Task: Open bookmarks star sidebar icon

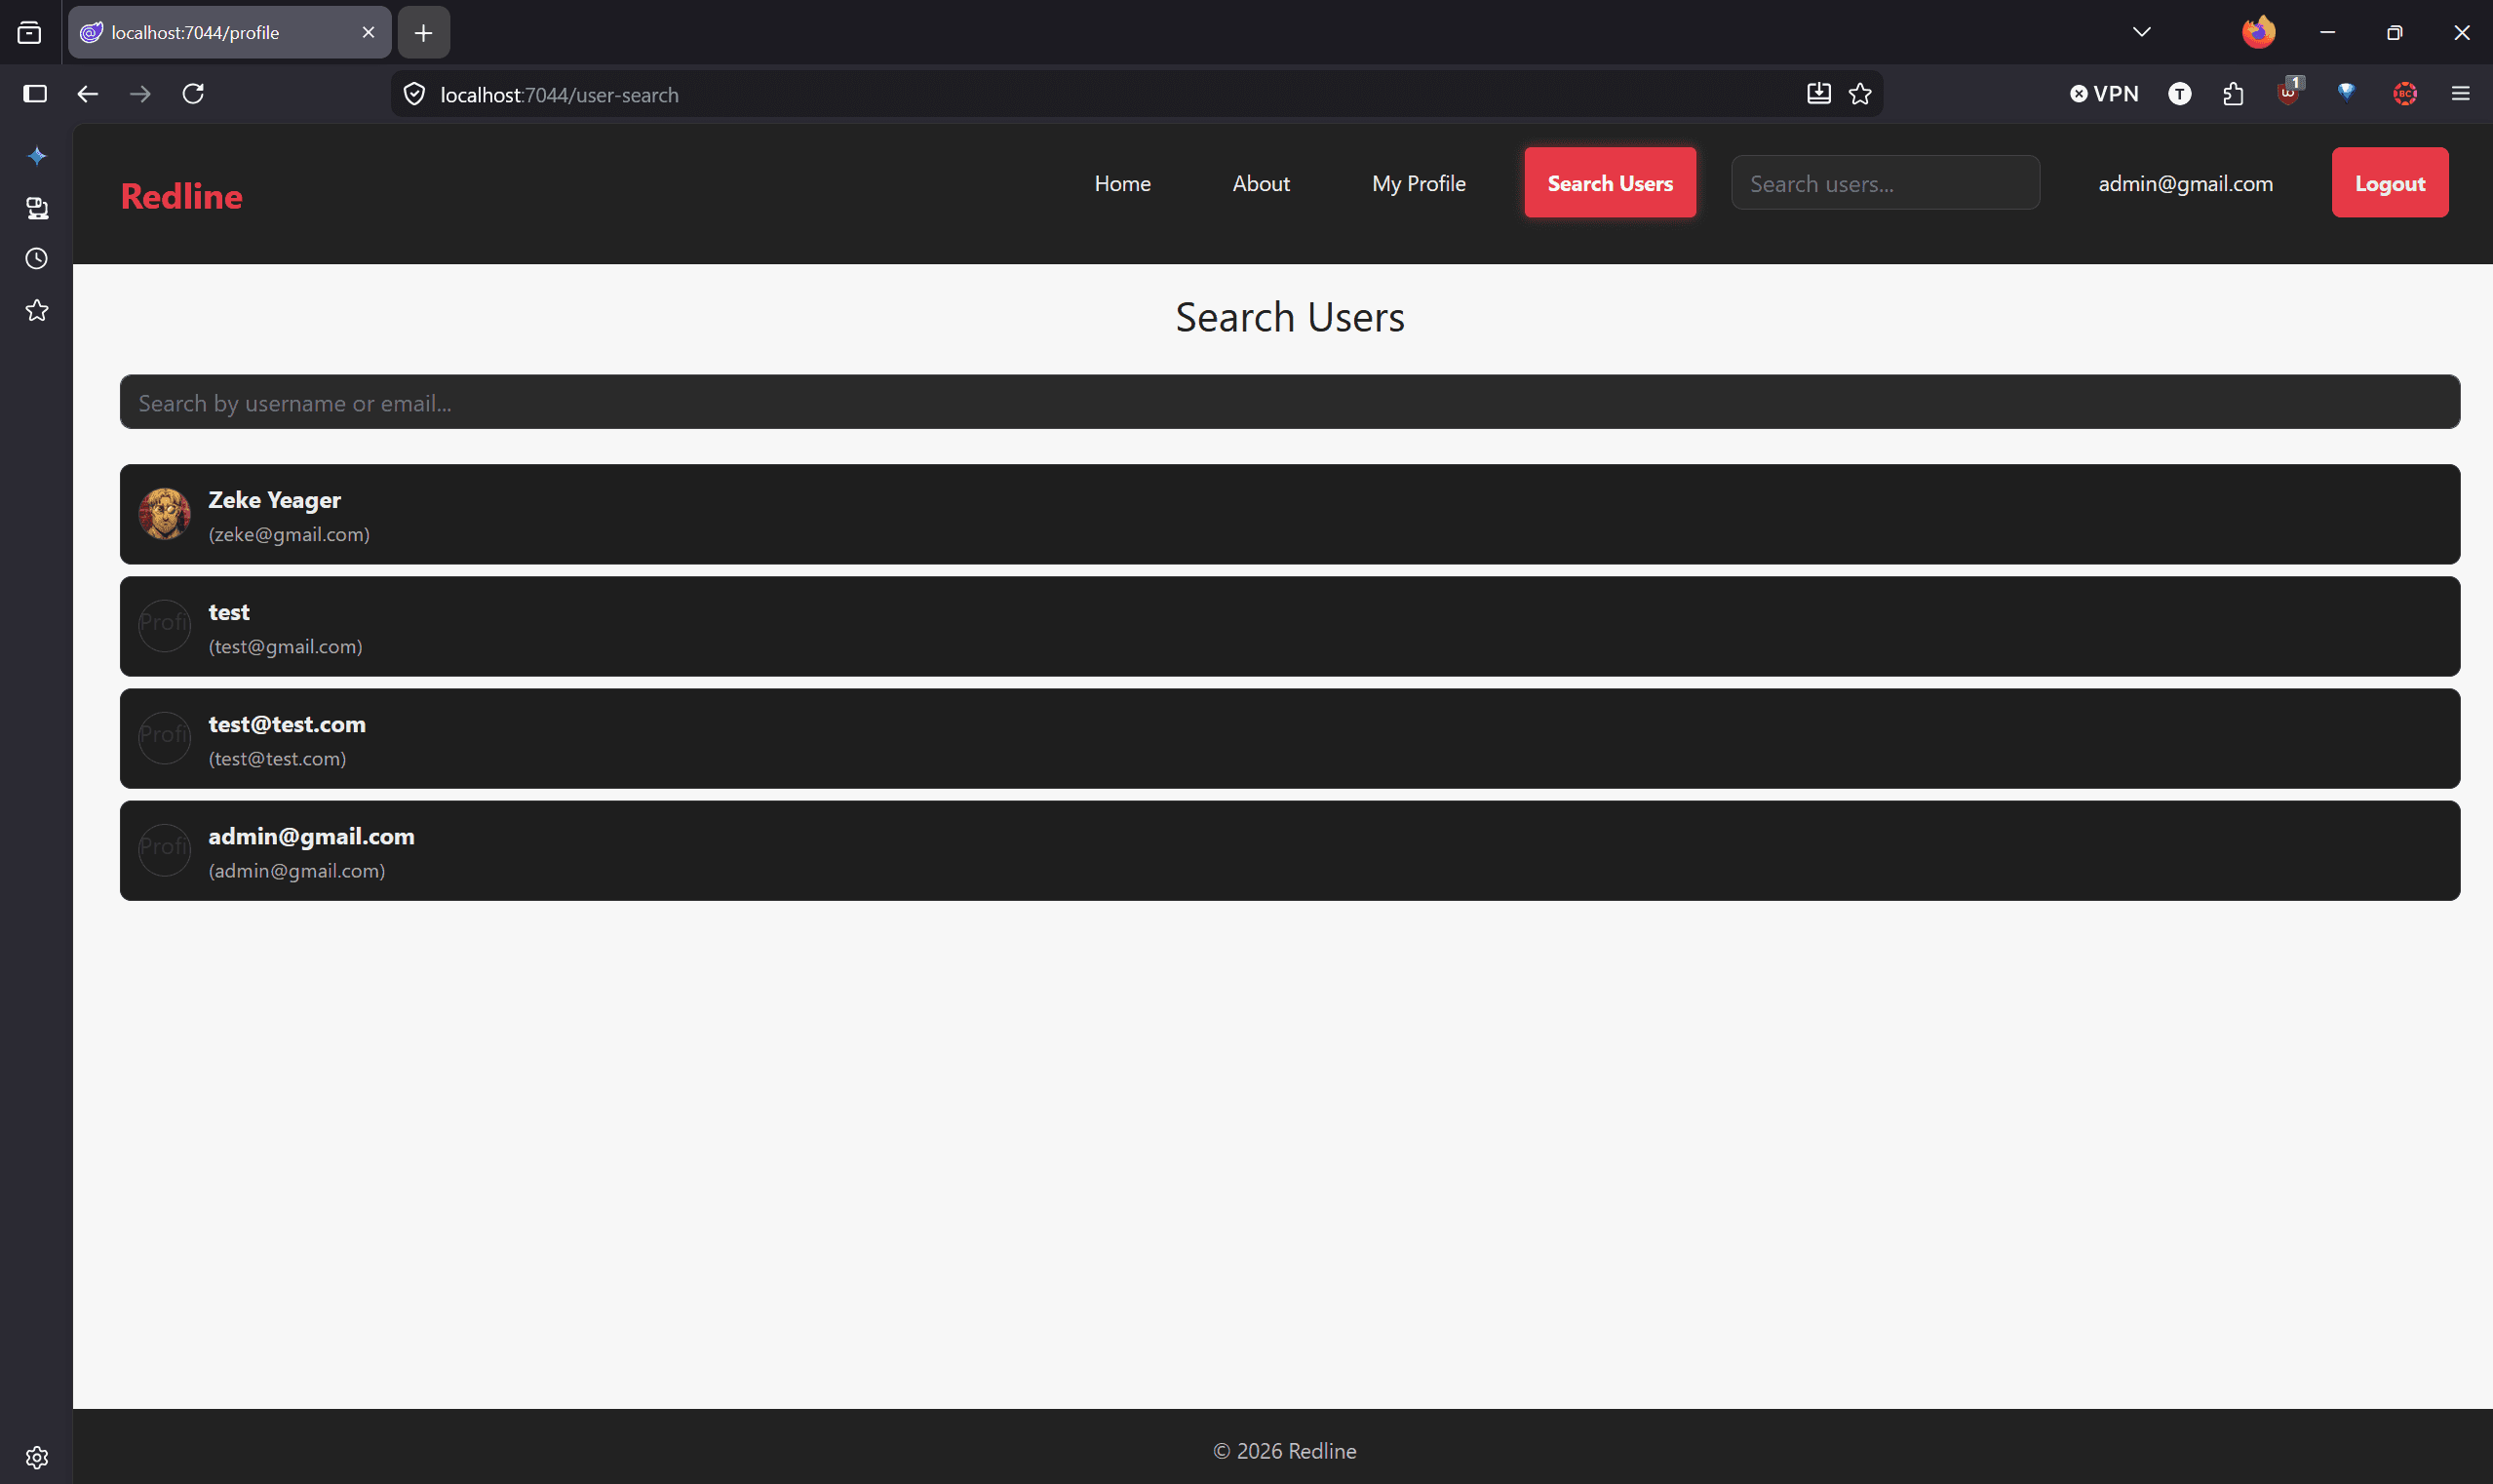Action: coord(36,311)
